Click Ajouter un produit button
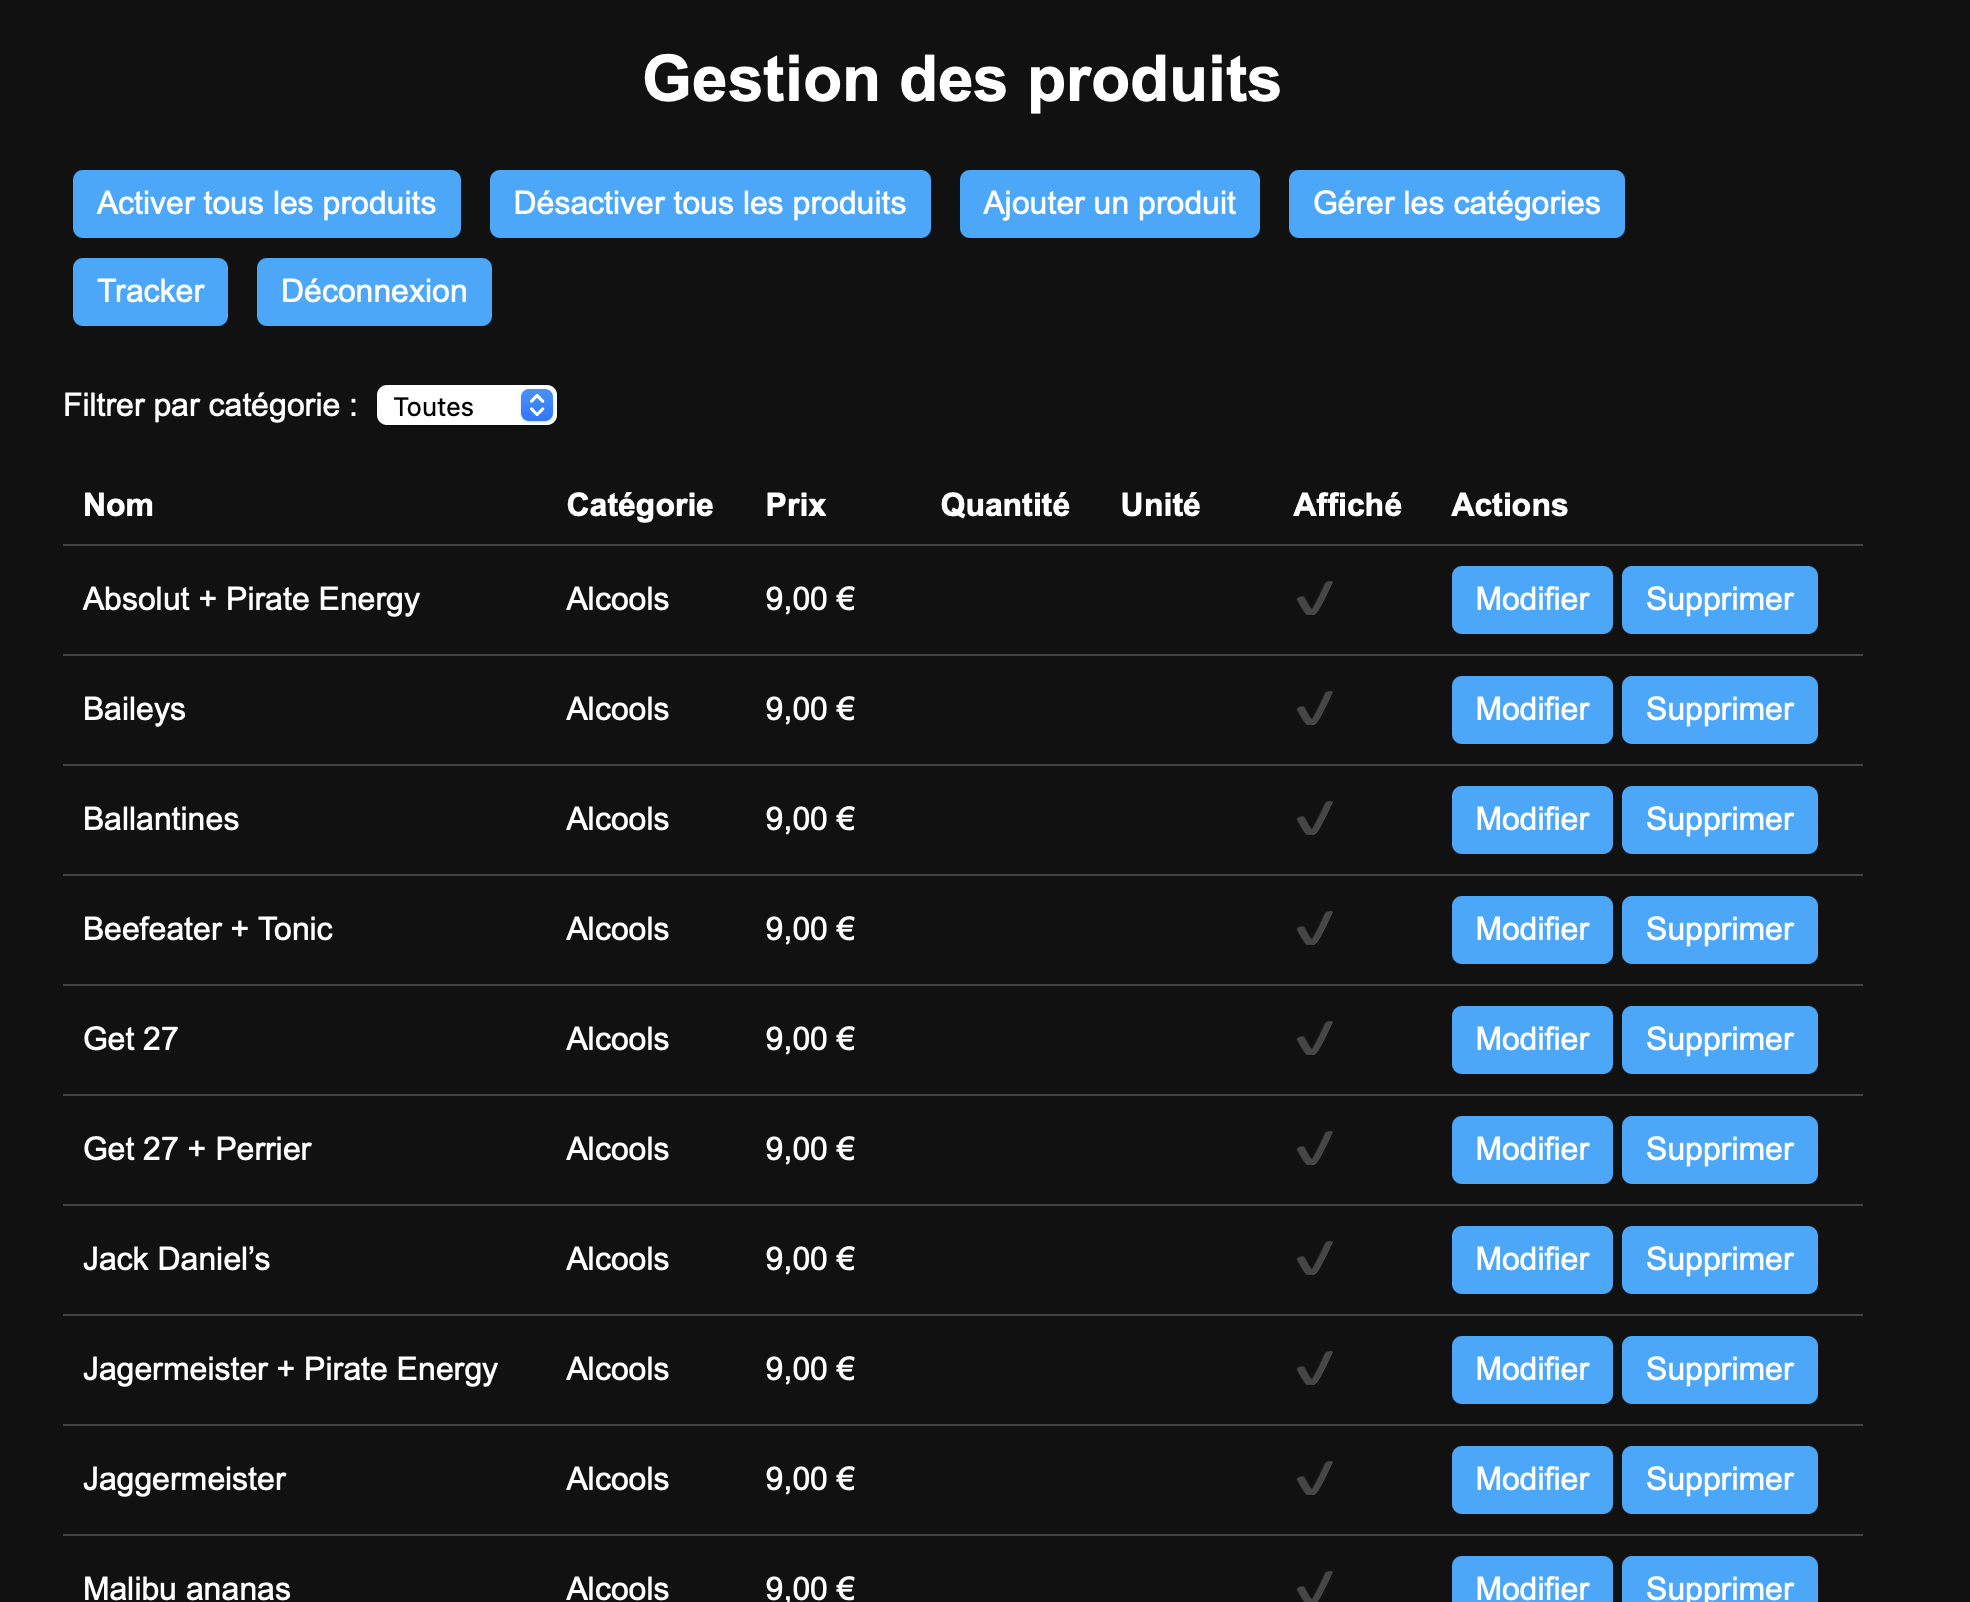Image resolution: width=1970 pixels, height=1602 pixels. tap(1109, 204)
